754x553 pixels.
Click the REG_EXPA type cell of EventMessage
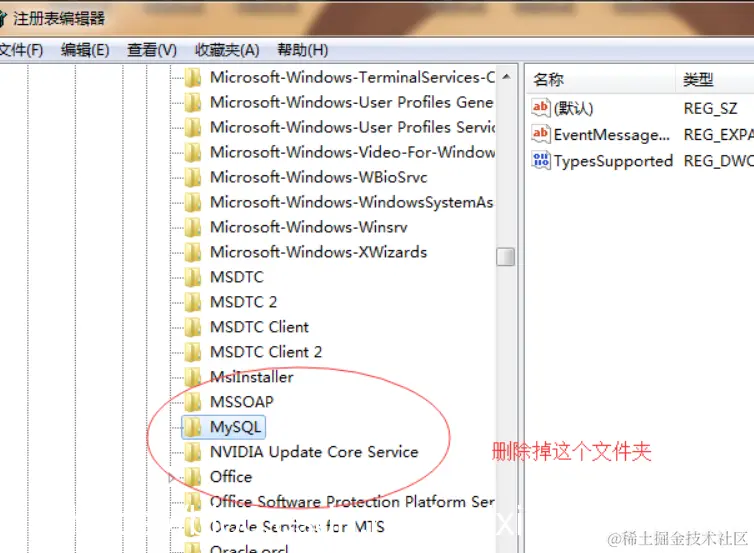click(x=718, y=135)
